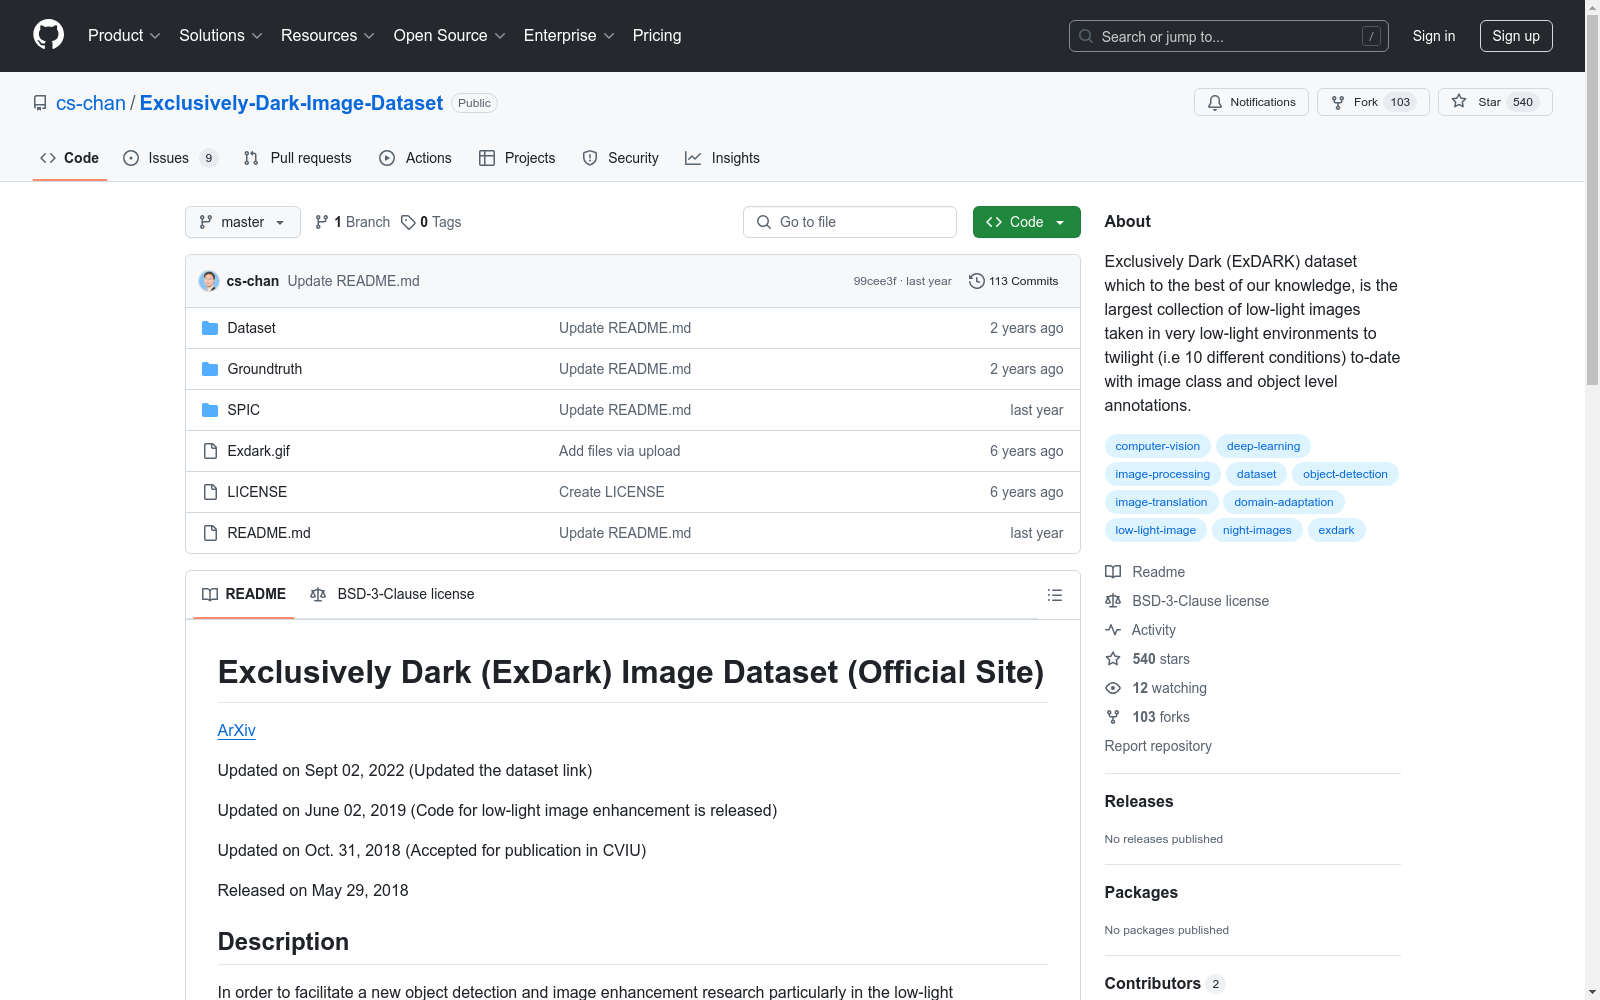
Task: Open the master branch dropdown
Action: pos(243,222)
